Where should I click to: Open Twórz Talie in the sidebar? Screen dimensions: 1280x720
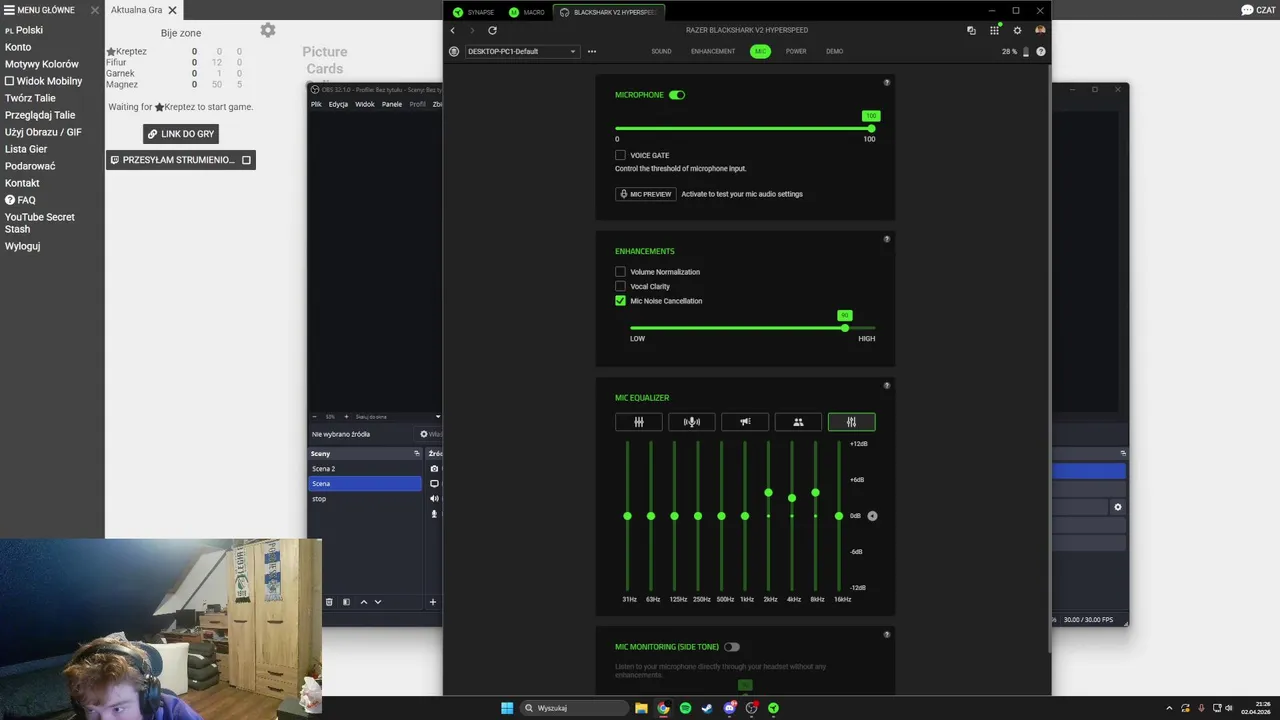coord(30,98)
